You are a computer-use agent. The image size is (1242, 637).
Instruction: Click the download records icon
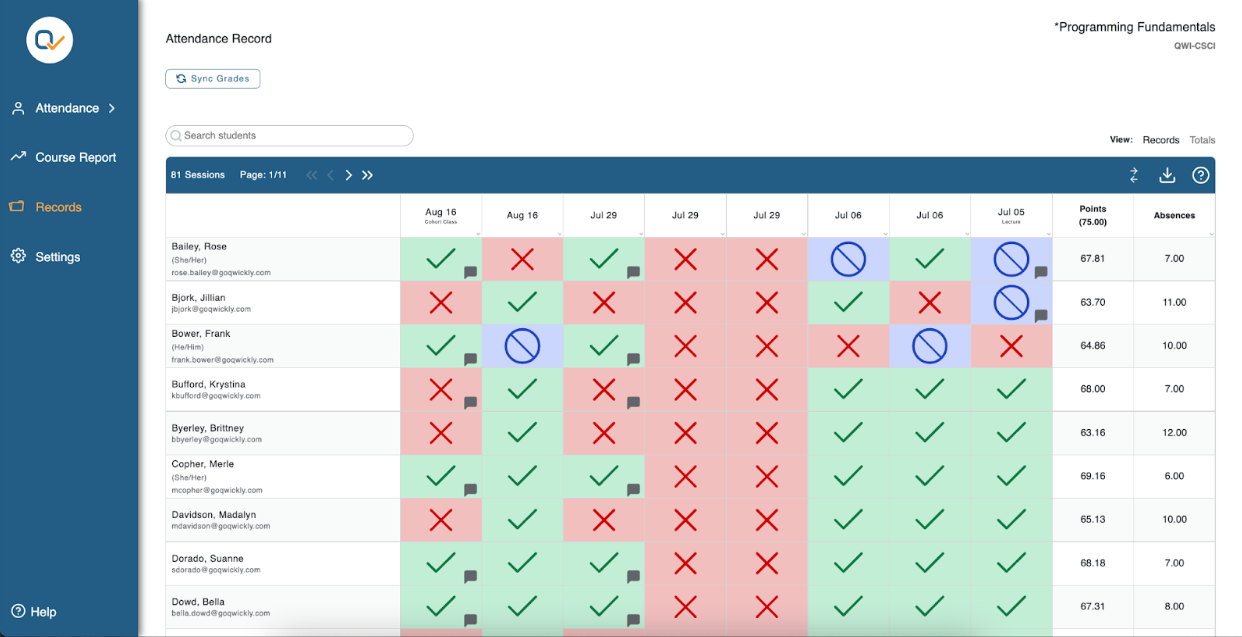tap(1167, 175)
